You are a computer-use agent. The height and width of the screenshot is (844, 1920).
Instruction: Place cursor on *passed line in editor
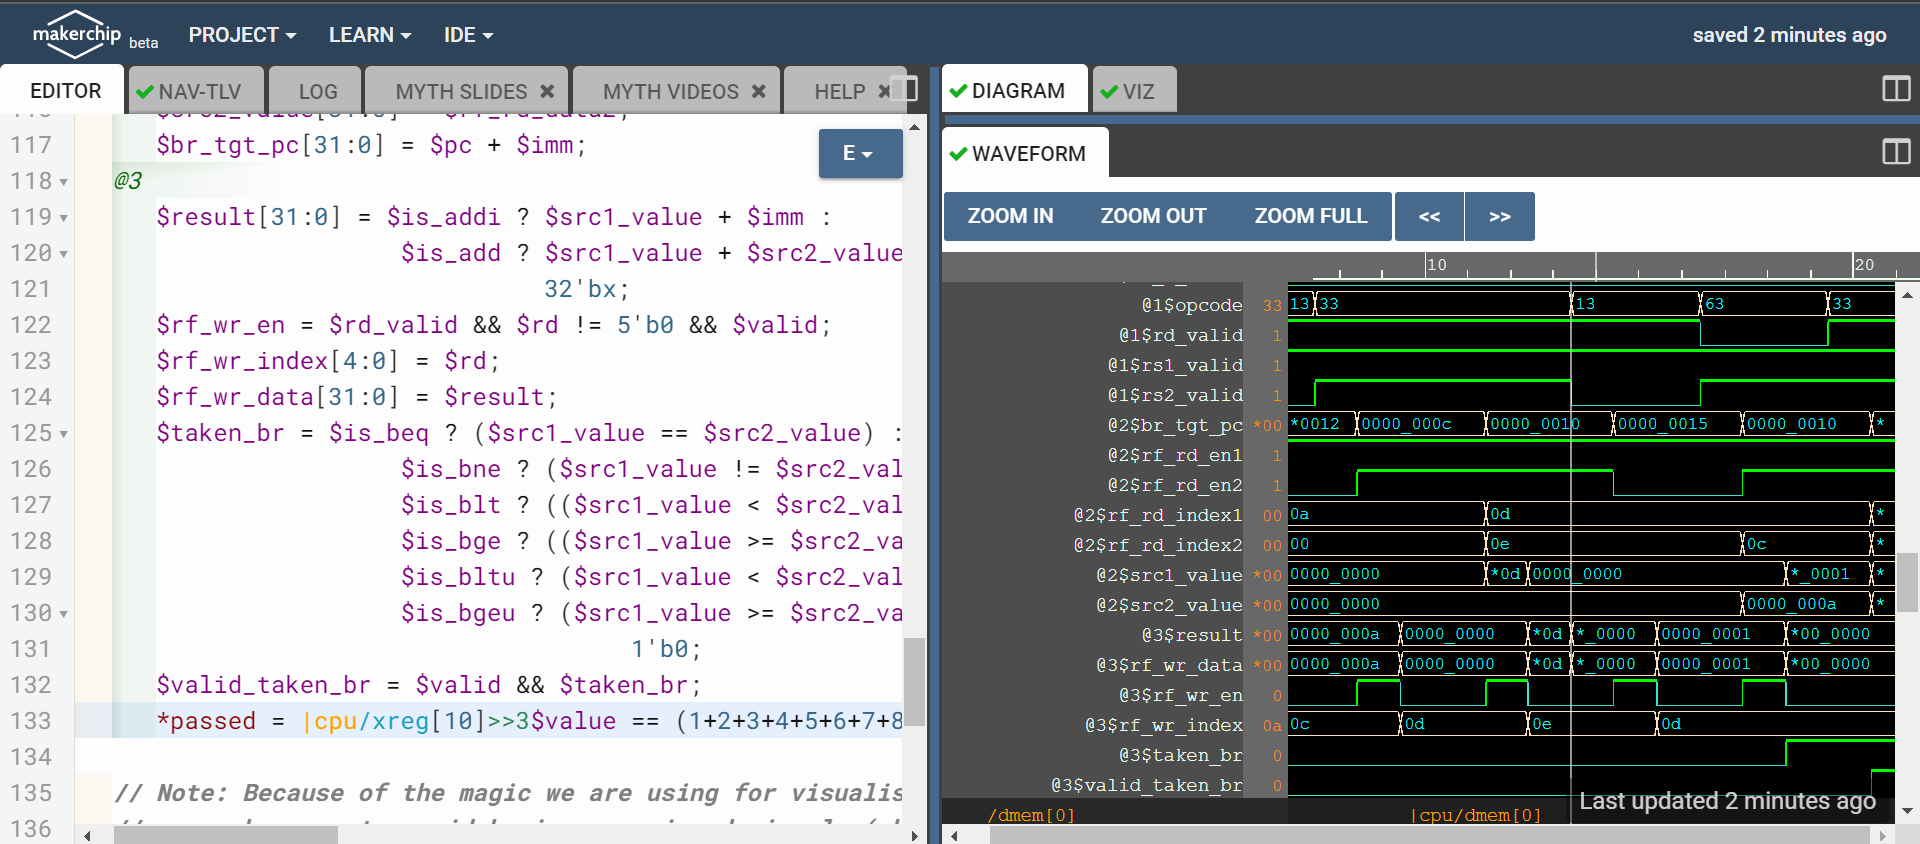click(x=529, y=721)
